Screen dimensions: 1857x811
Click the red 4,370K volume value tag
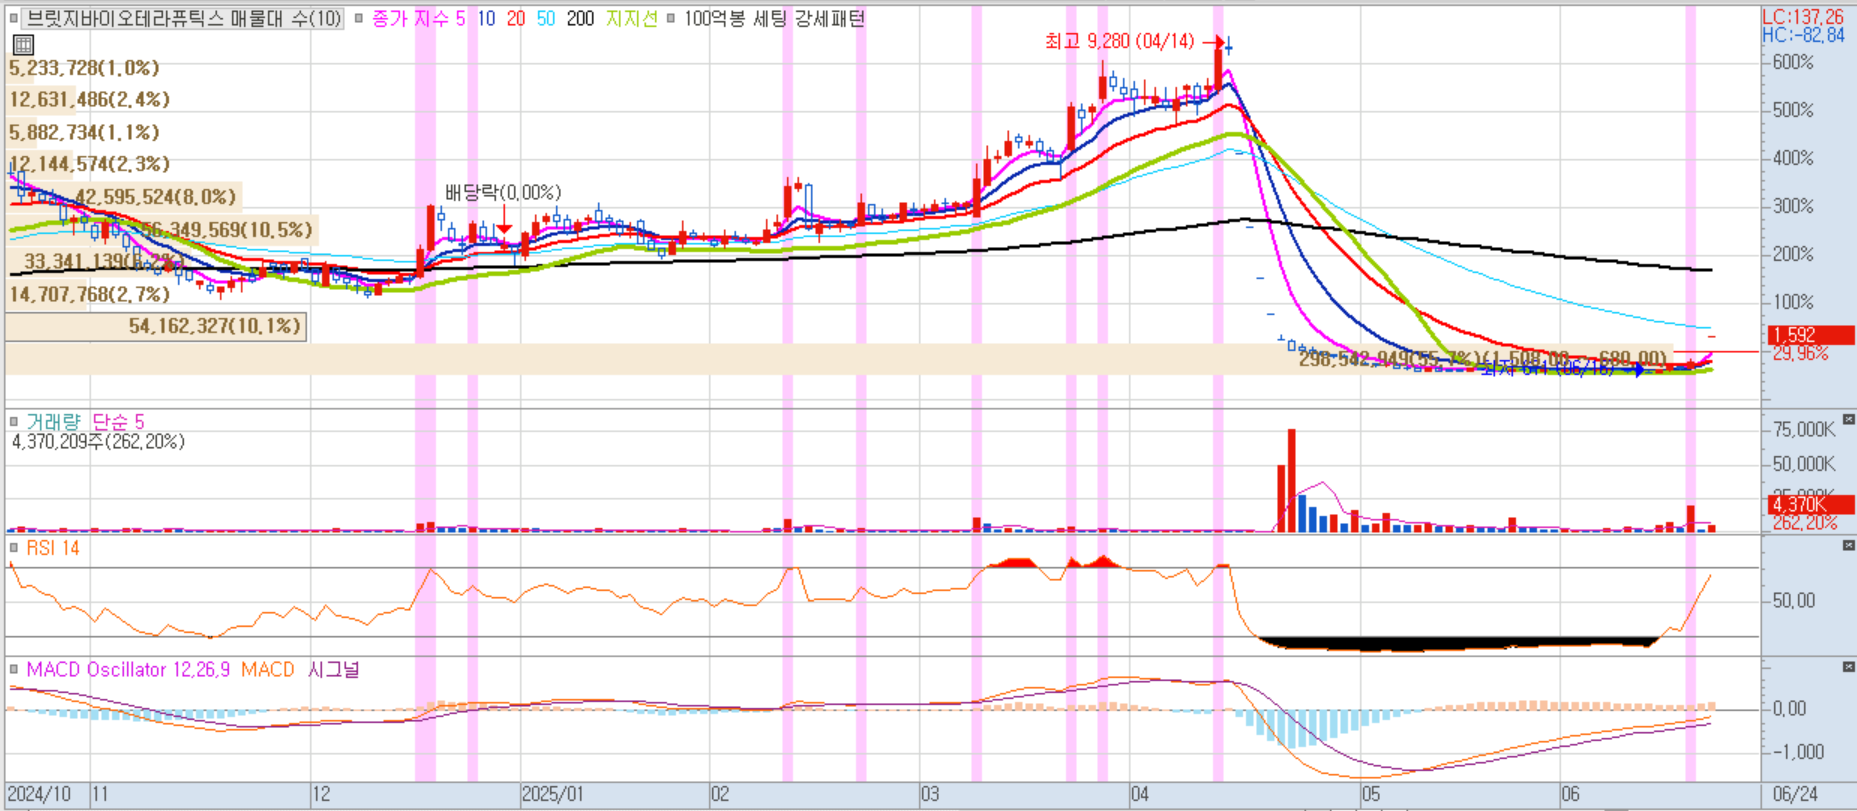click(x=1811, y=505)
